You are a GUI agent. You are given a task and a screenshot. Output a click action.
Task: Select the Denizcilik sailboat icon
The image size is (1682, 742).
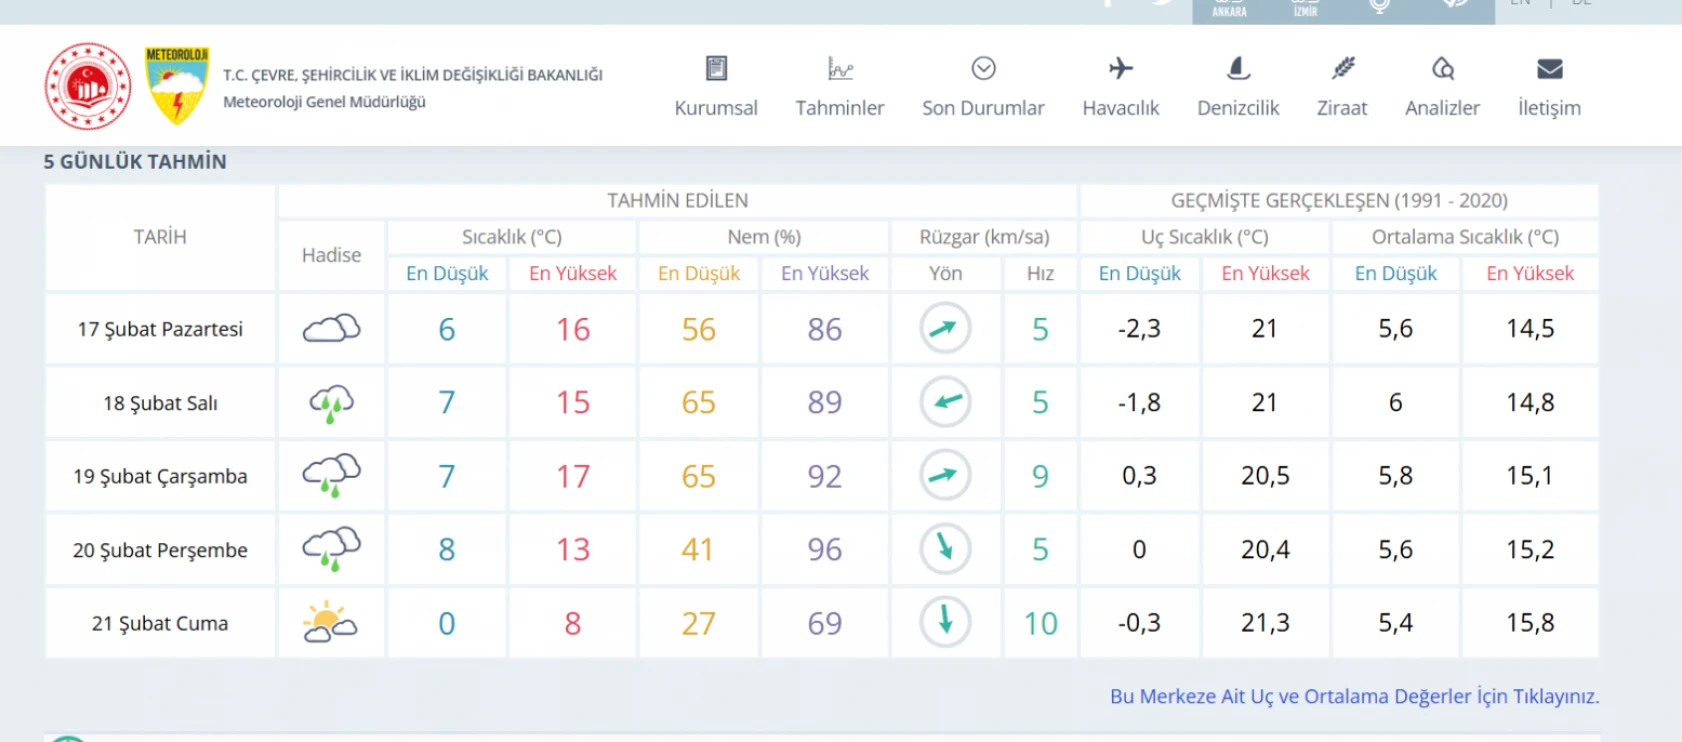click(1238, 69)
